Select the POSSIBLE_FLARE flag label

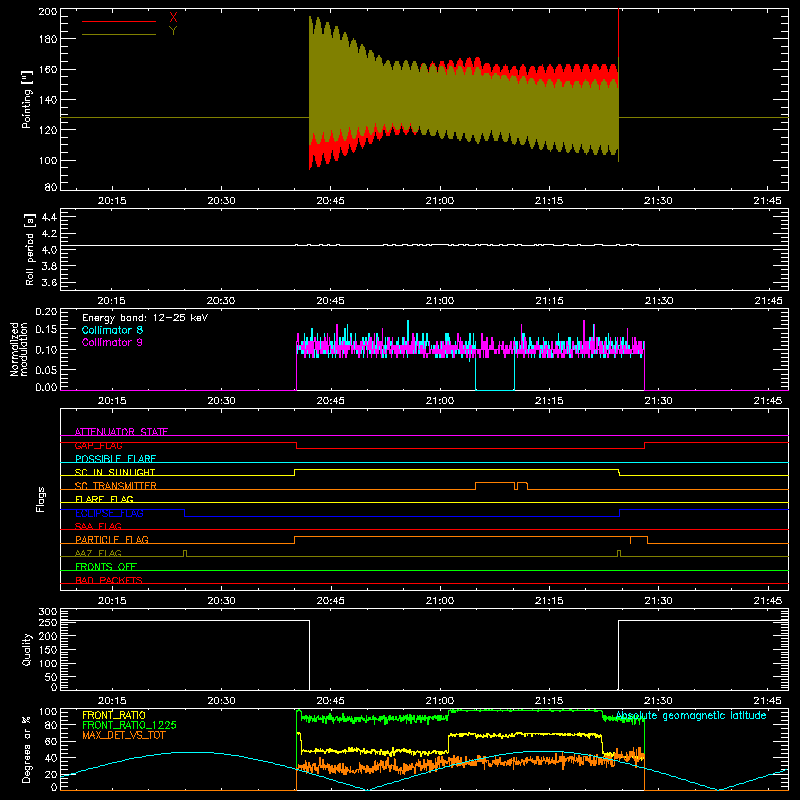115,459
